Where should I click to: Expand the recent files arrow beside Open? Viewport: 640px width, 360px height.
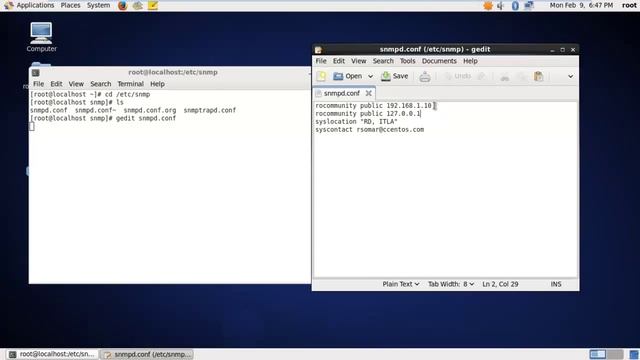coord(370,76)
